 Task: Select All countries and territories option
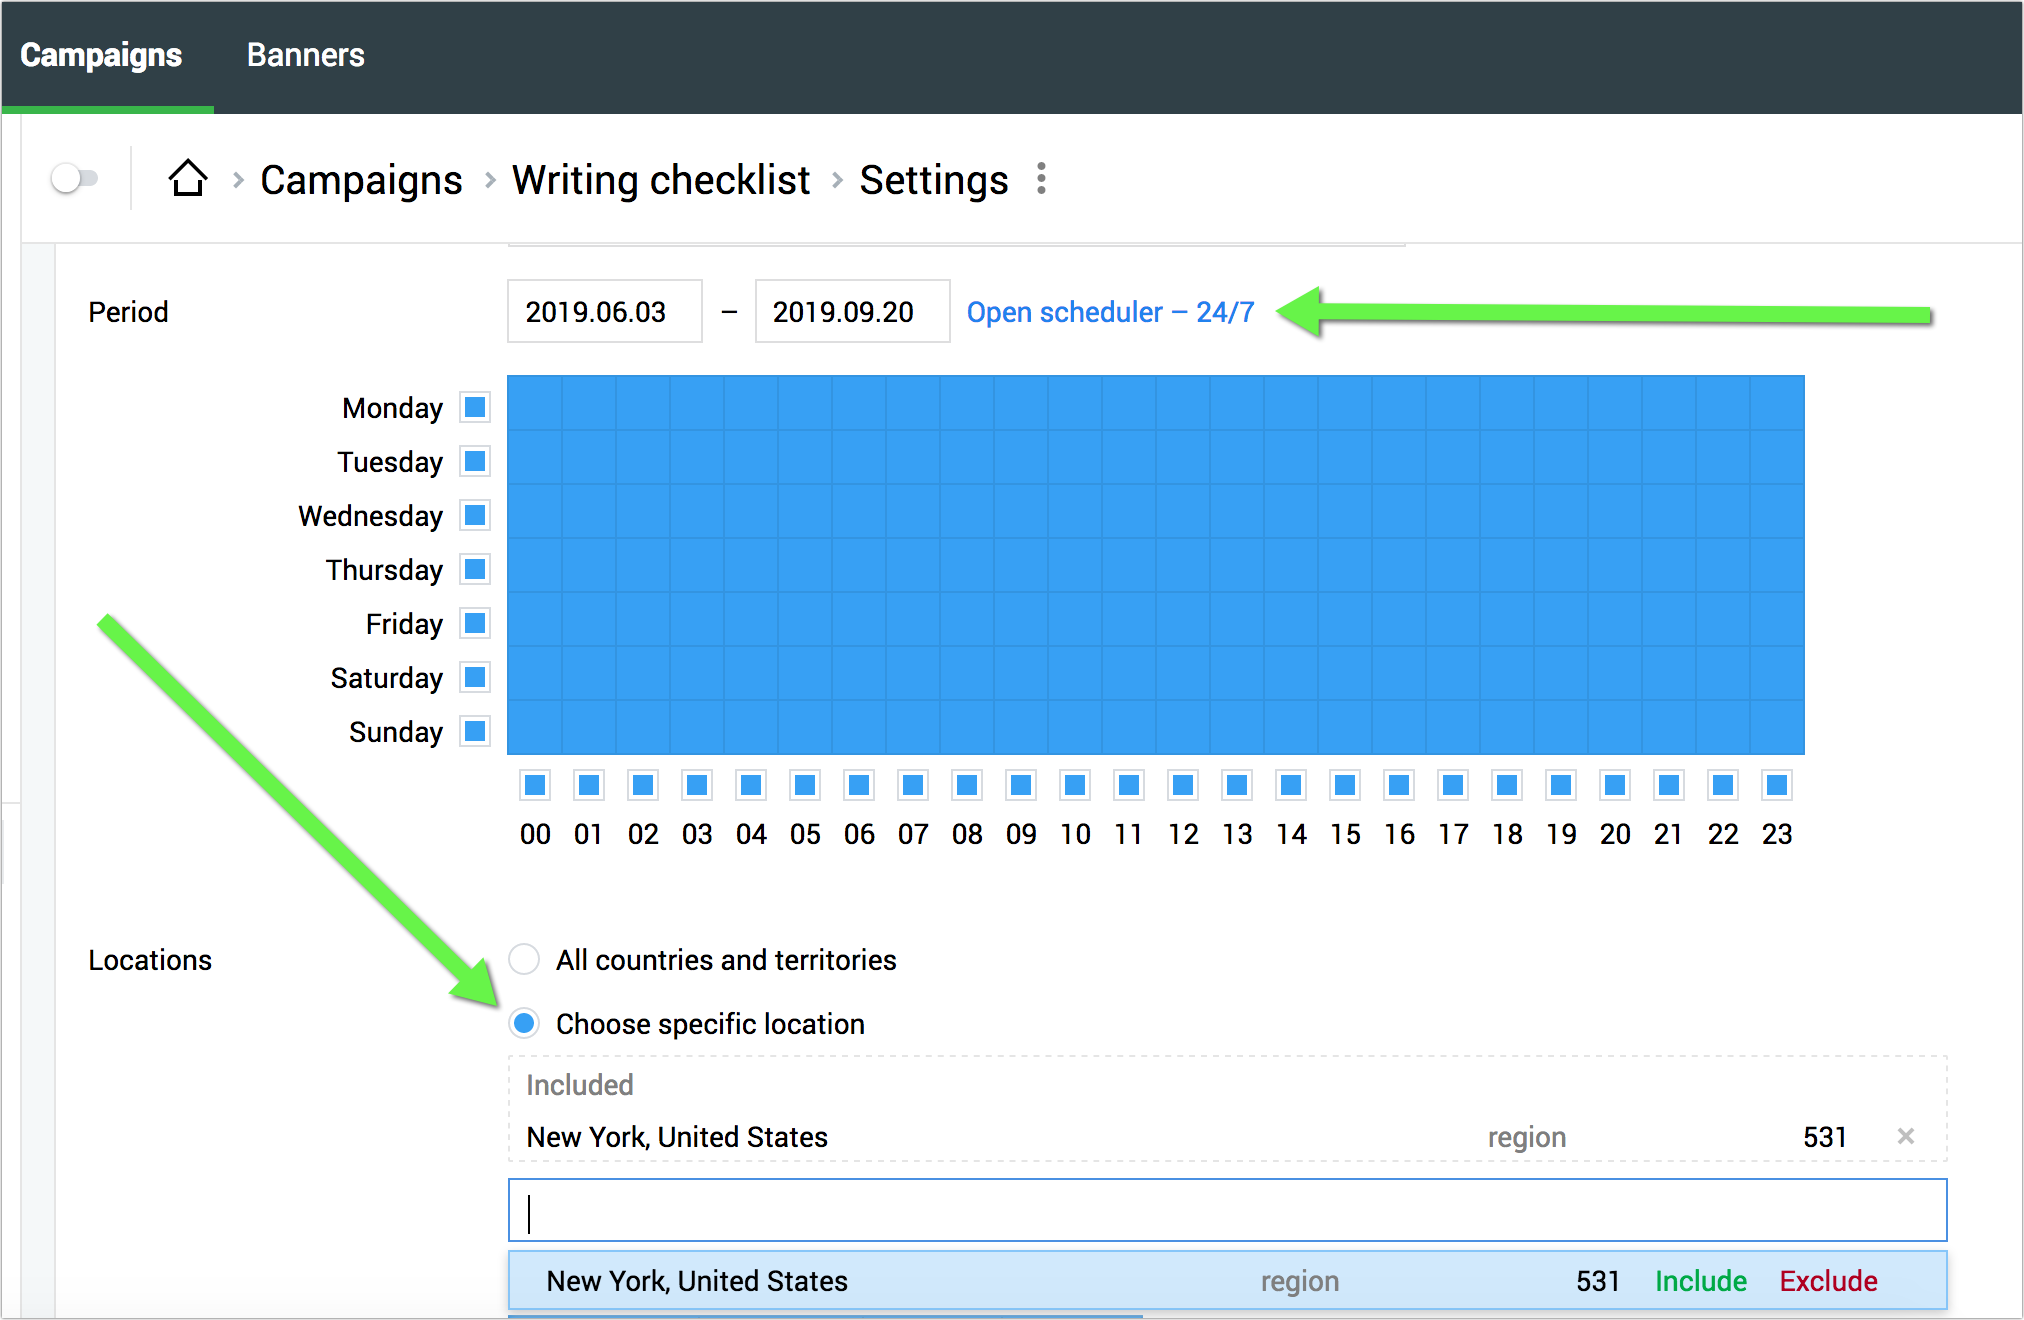coord(524,959)
